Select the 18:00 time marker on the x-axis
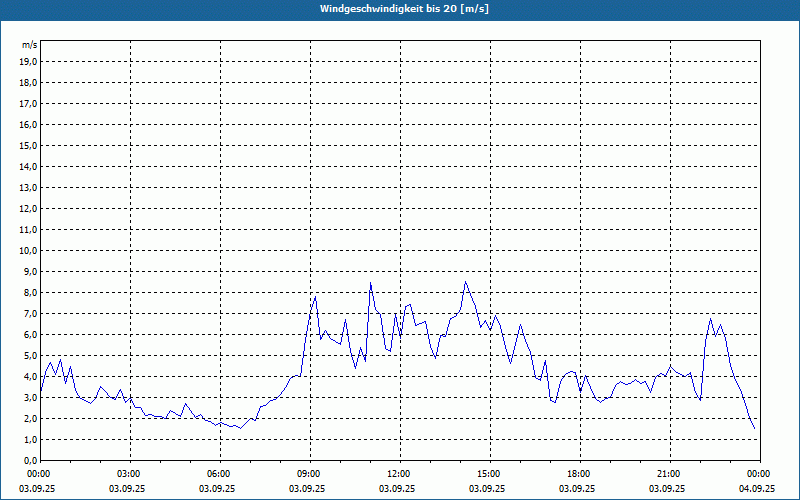This screenshot has width=800, height=500. point(578,474)
